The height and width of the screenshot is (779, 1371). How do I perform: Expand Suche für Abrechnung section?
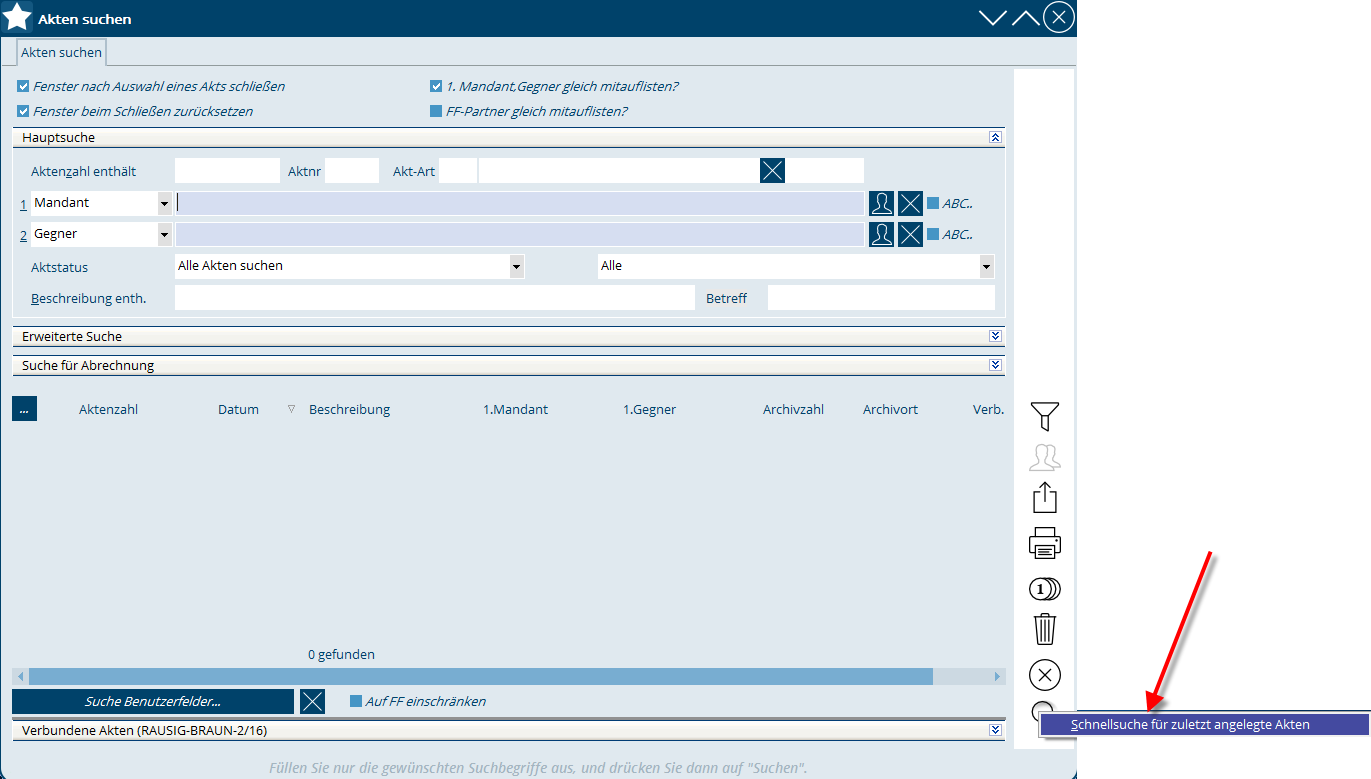coord(995,365)
